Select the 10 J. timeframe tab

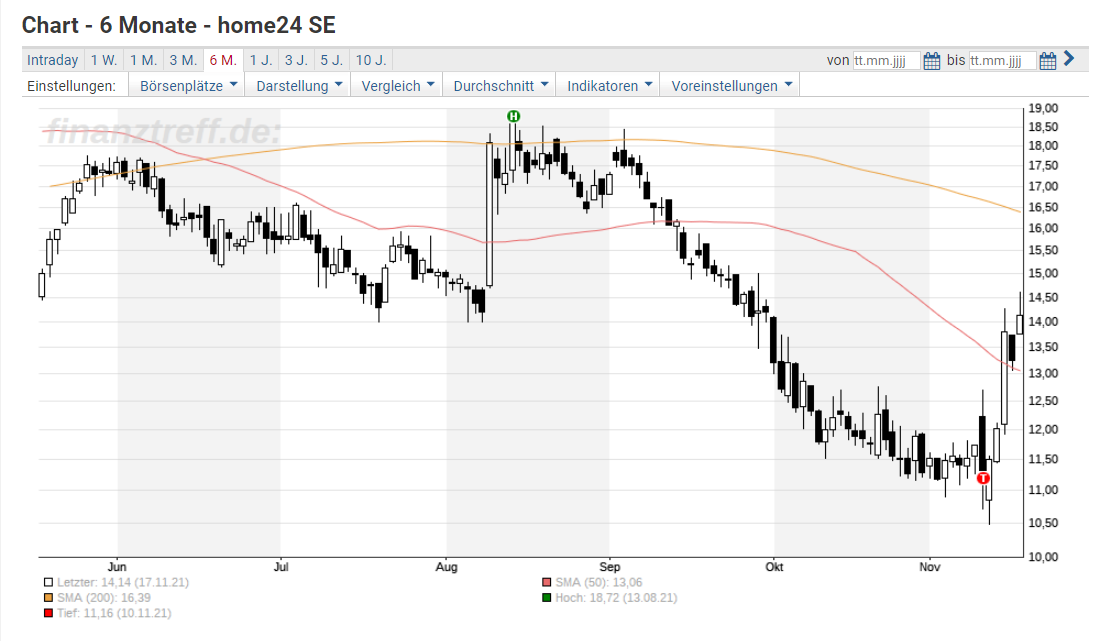click(x=371, y=60)
